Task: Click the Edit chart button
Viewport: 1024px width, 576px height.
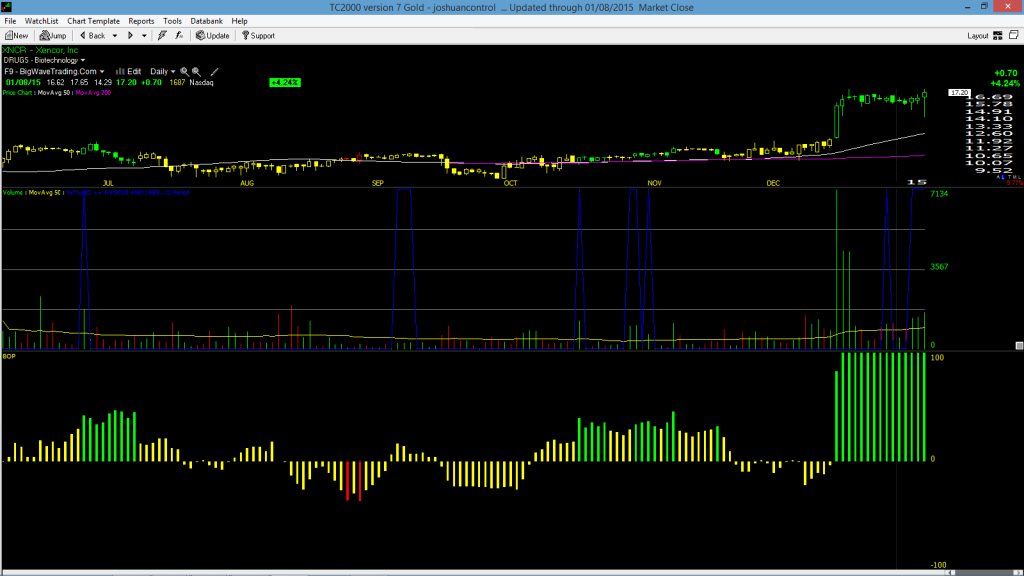Action: (129, 71)
